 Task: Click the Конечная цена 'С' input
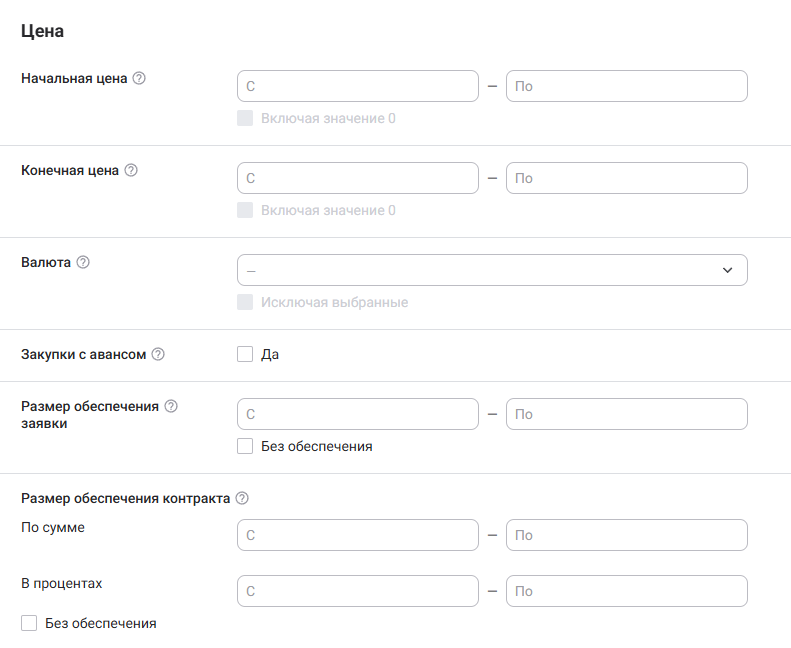coord(358,178)
